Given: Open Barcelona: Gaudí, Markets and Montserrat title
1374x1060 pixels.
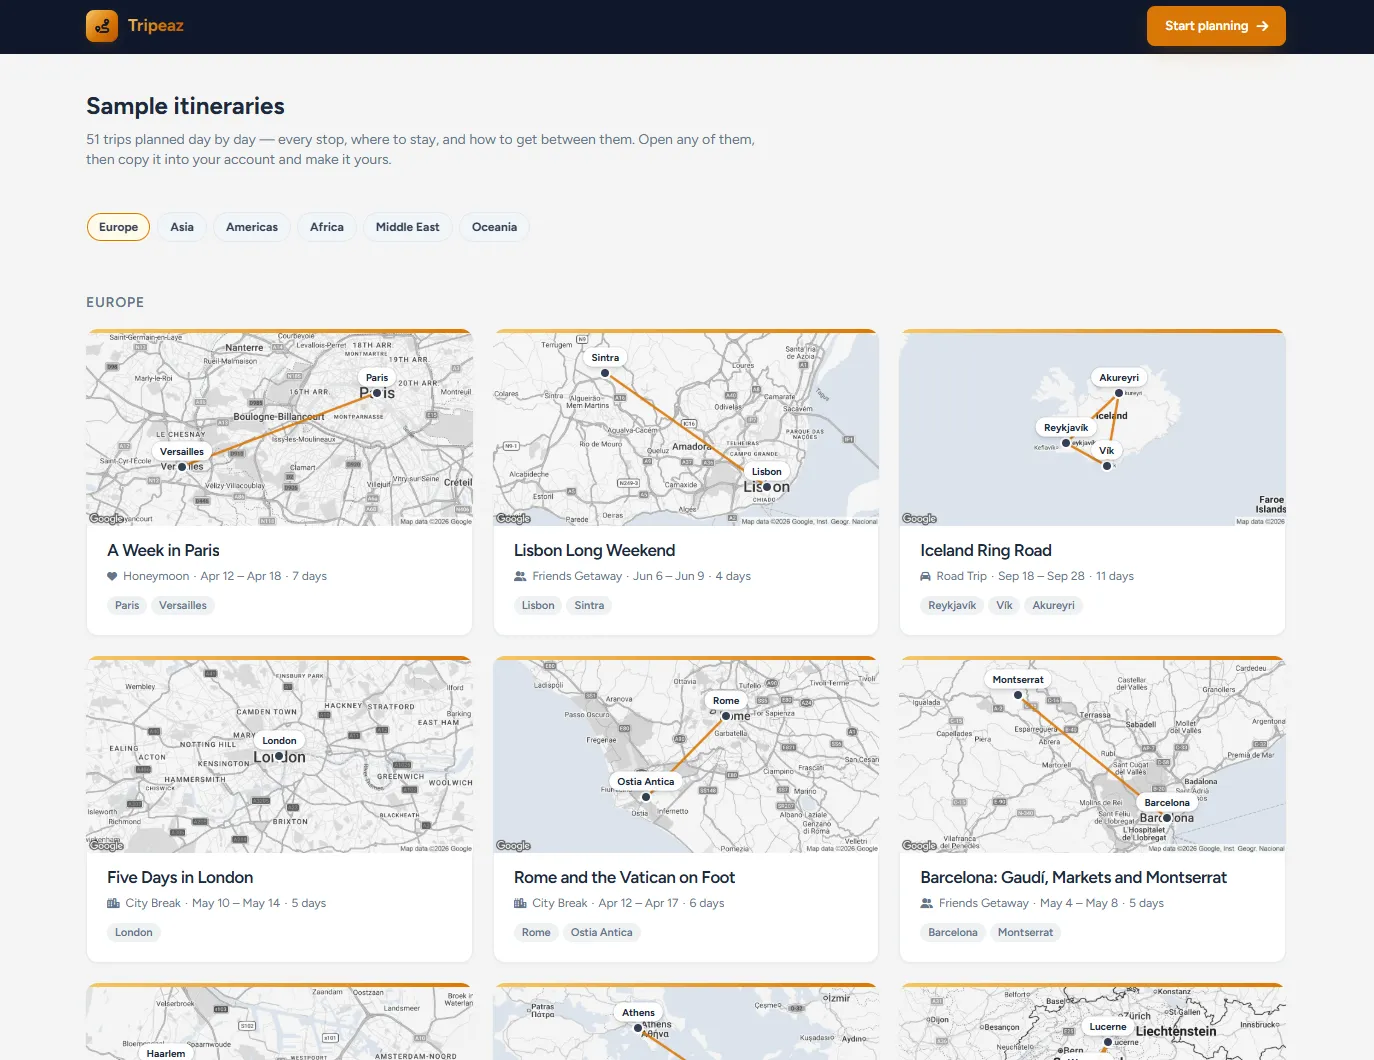Looking at the screenshot, I should (1073, 877).
